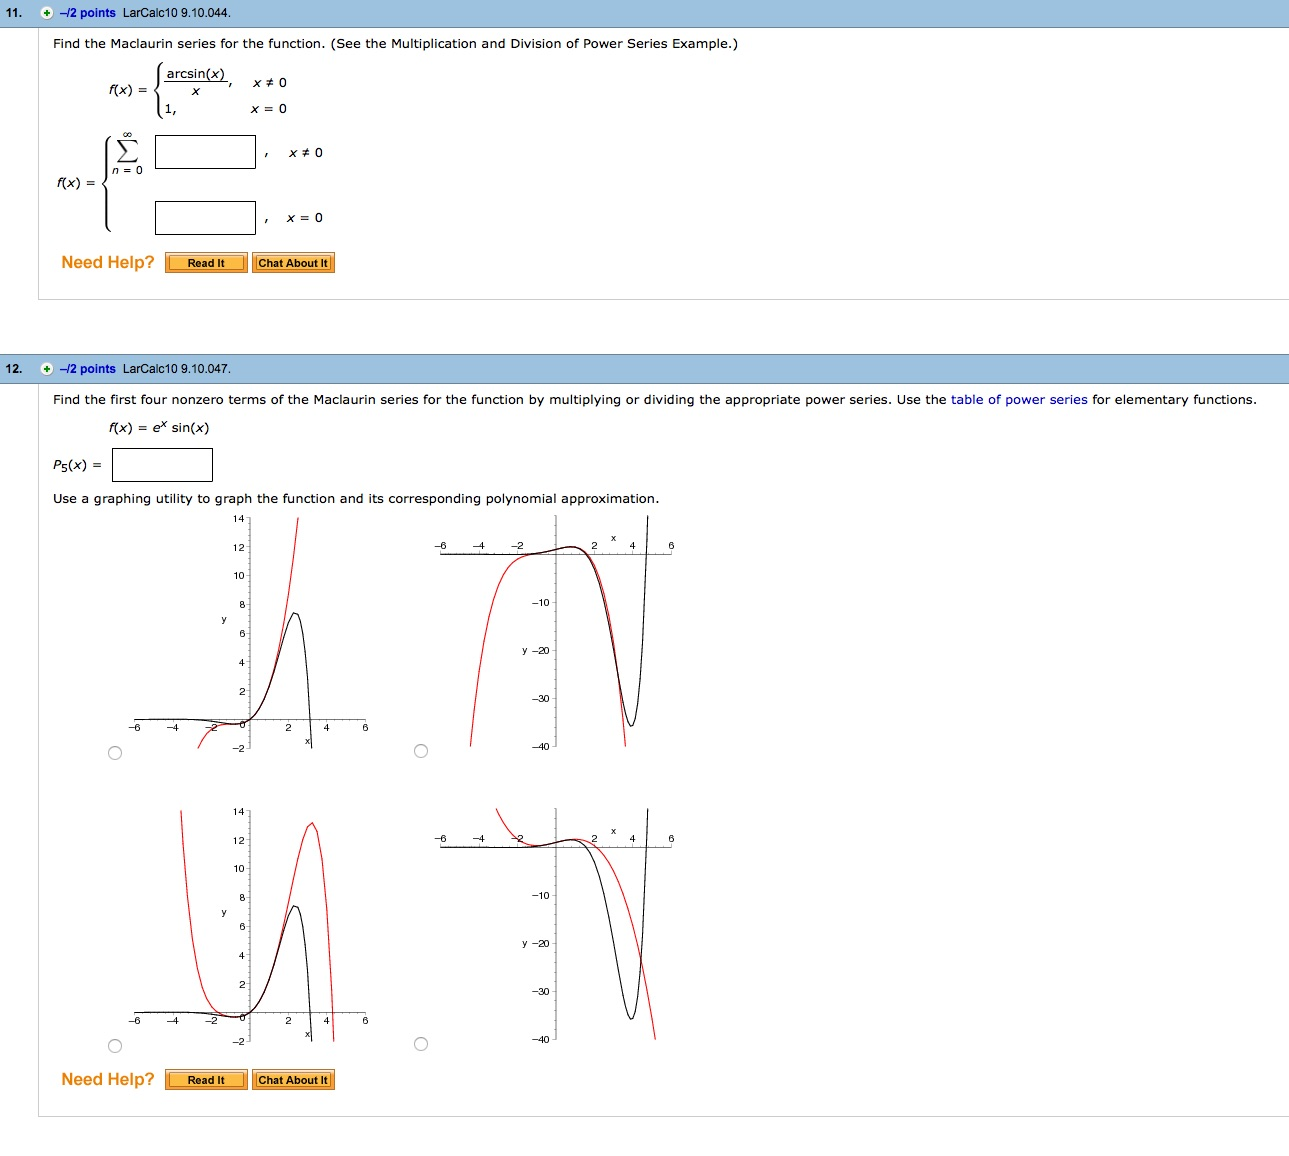The image size is (1289, 1156).
Task: Click the series answer box for x ≠ 0
Action: click(x=204, y=152)
